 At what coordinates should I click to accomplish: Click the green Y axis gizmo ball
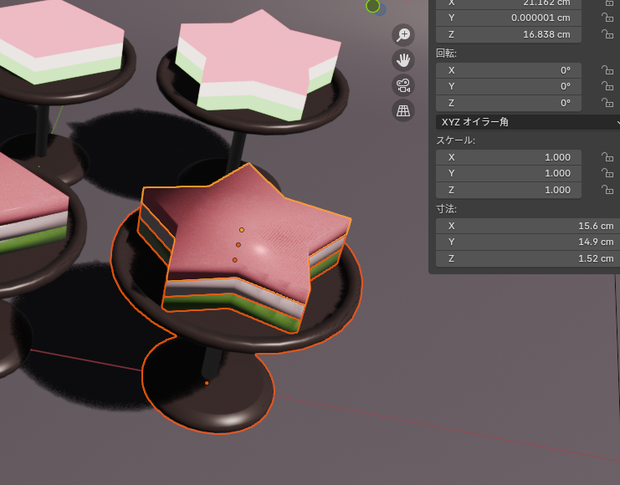[x=372, y=6]
